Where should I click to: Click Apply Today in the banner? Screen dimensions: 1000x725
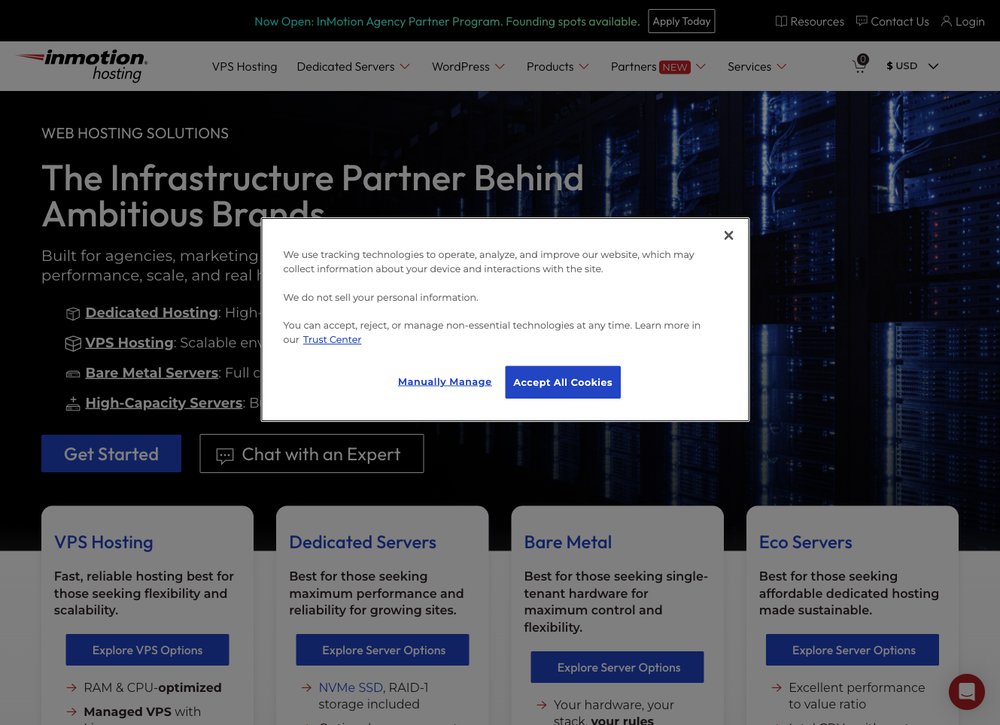point(681,21)
